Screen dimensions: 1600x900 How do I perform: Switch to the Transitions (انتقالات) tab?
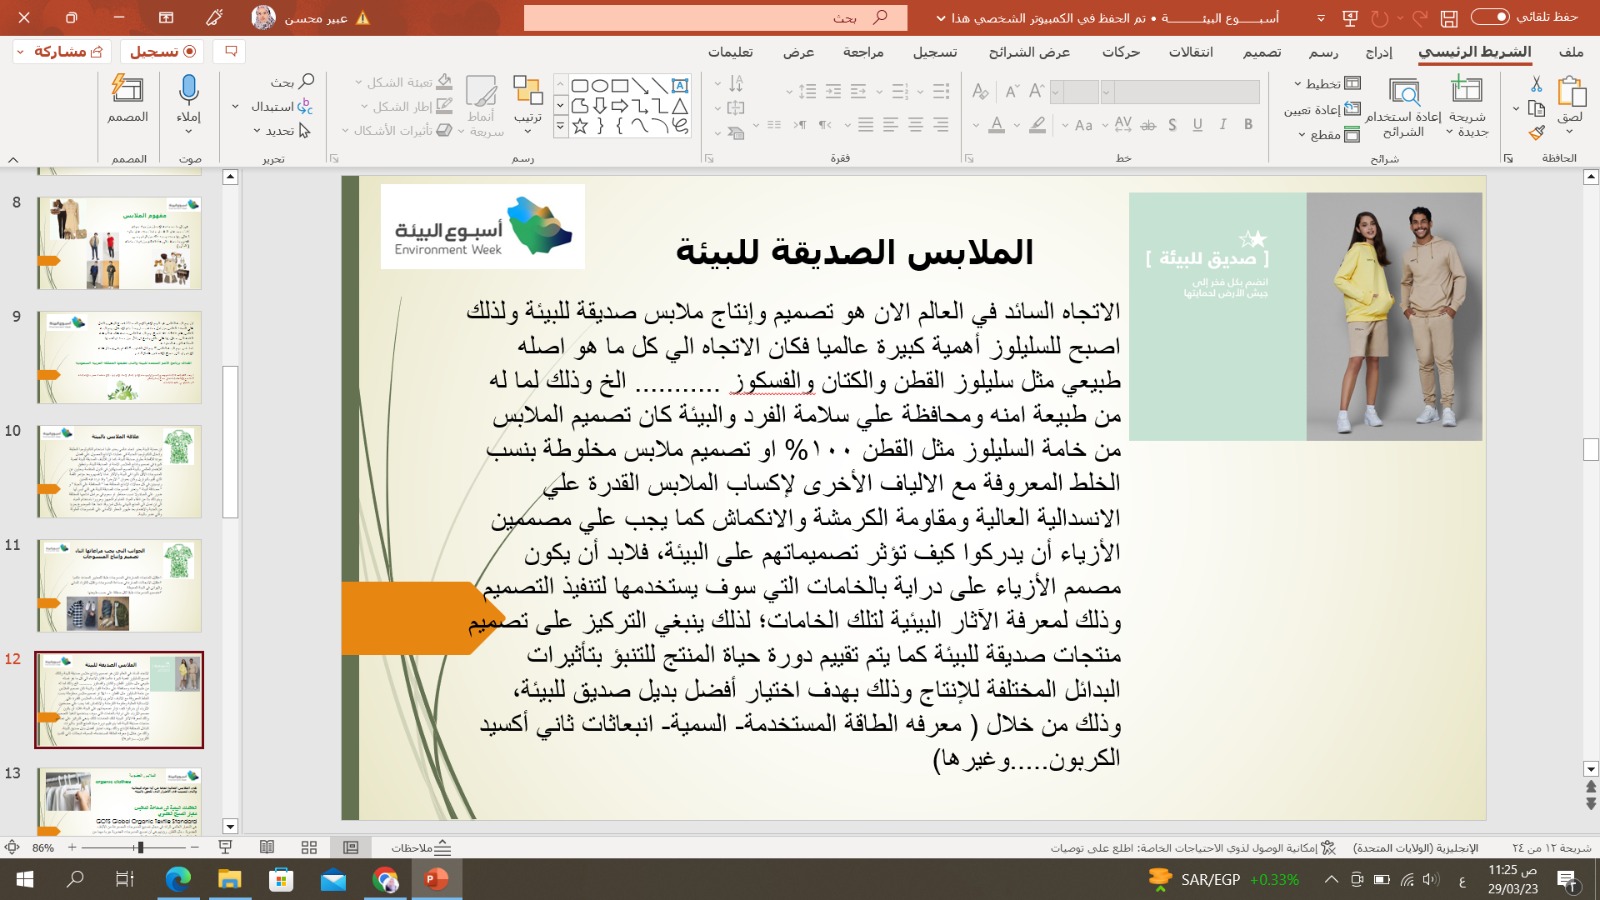click(1191, 52)
